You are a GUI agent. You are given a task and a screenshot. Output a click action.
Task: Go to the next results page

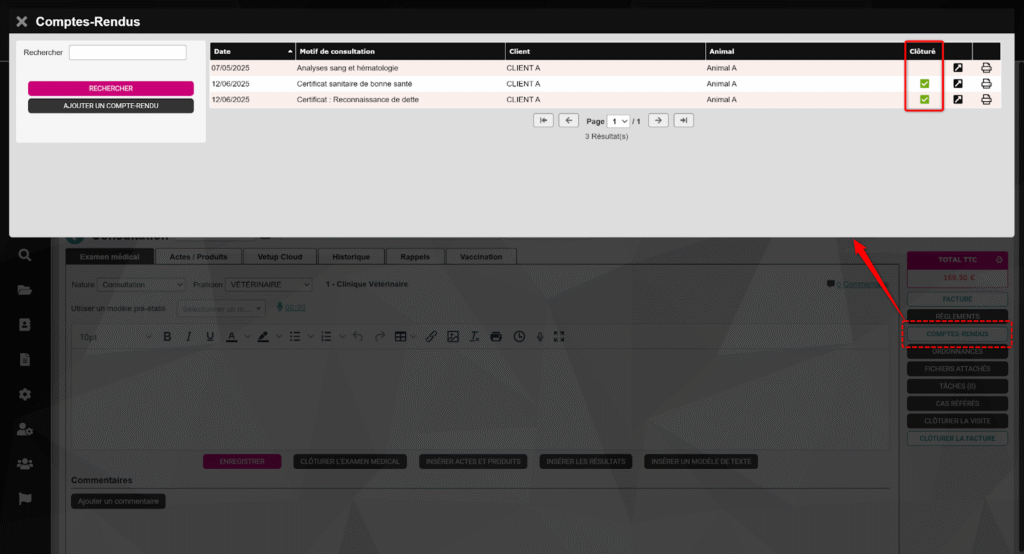658,120
